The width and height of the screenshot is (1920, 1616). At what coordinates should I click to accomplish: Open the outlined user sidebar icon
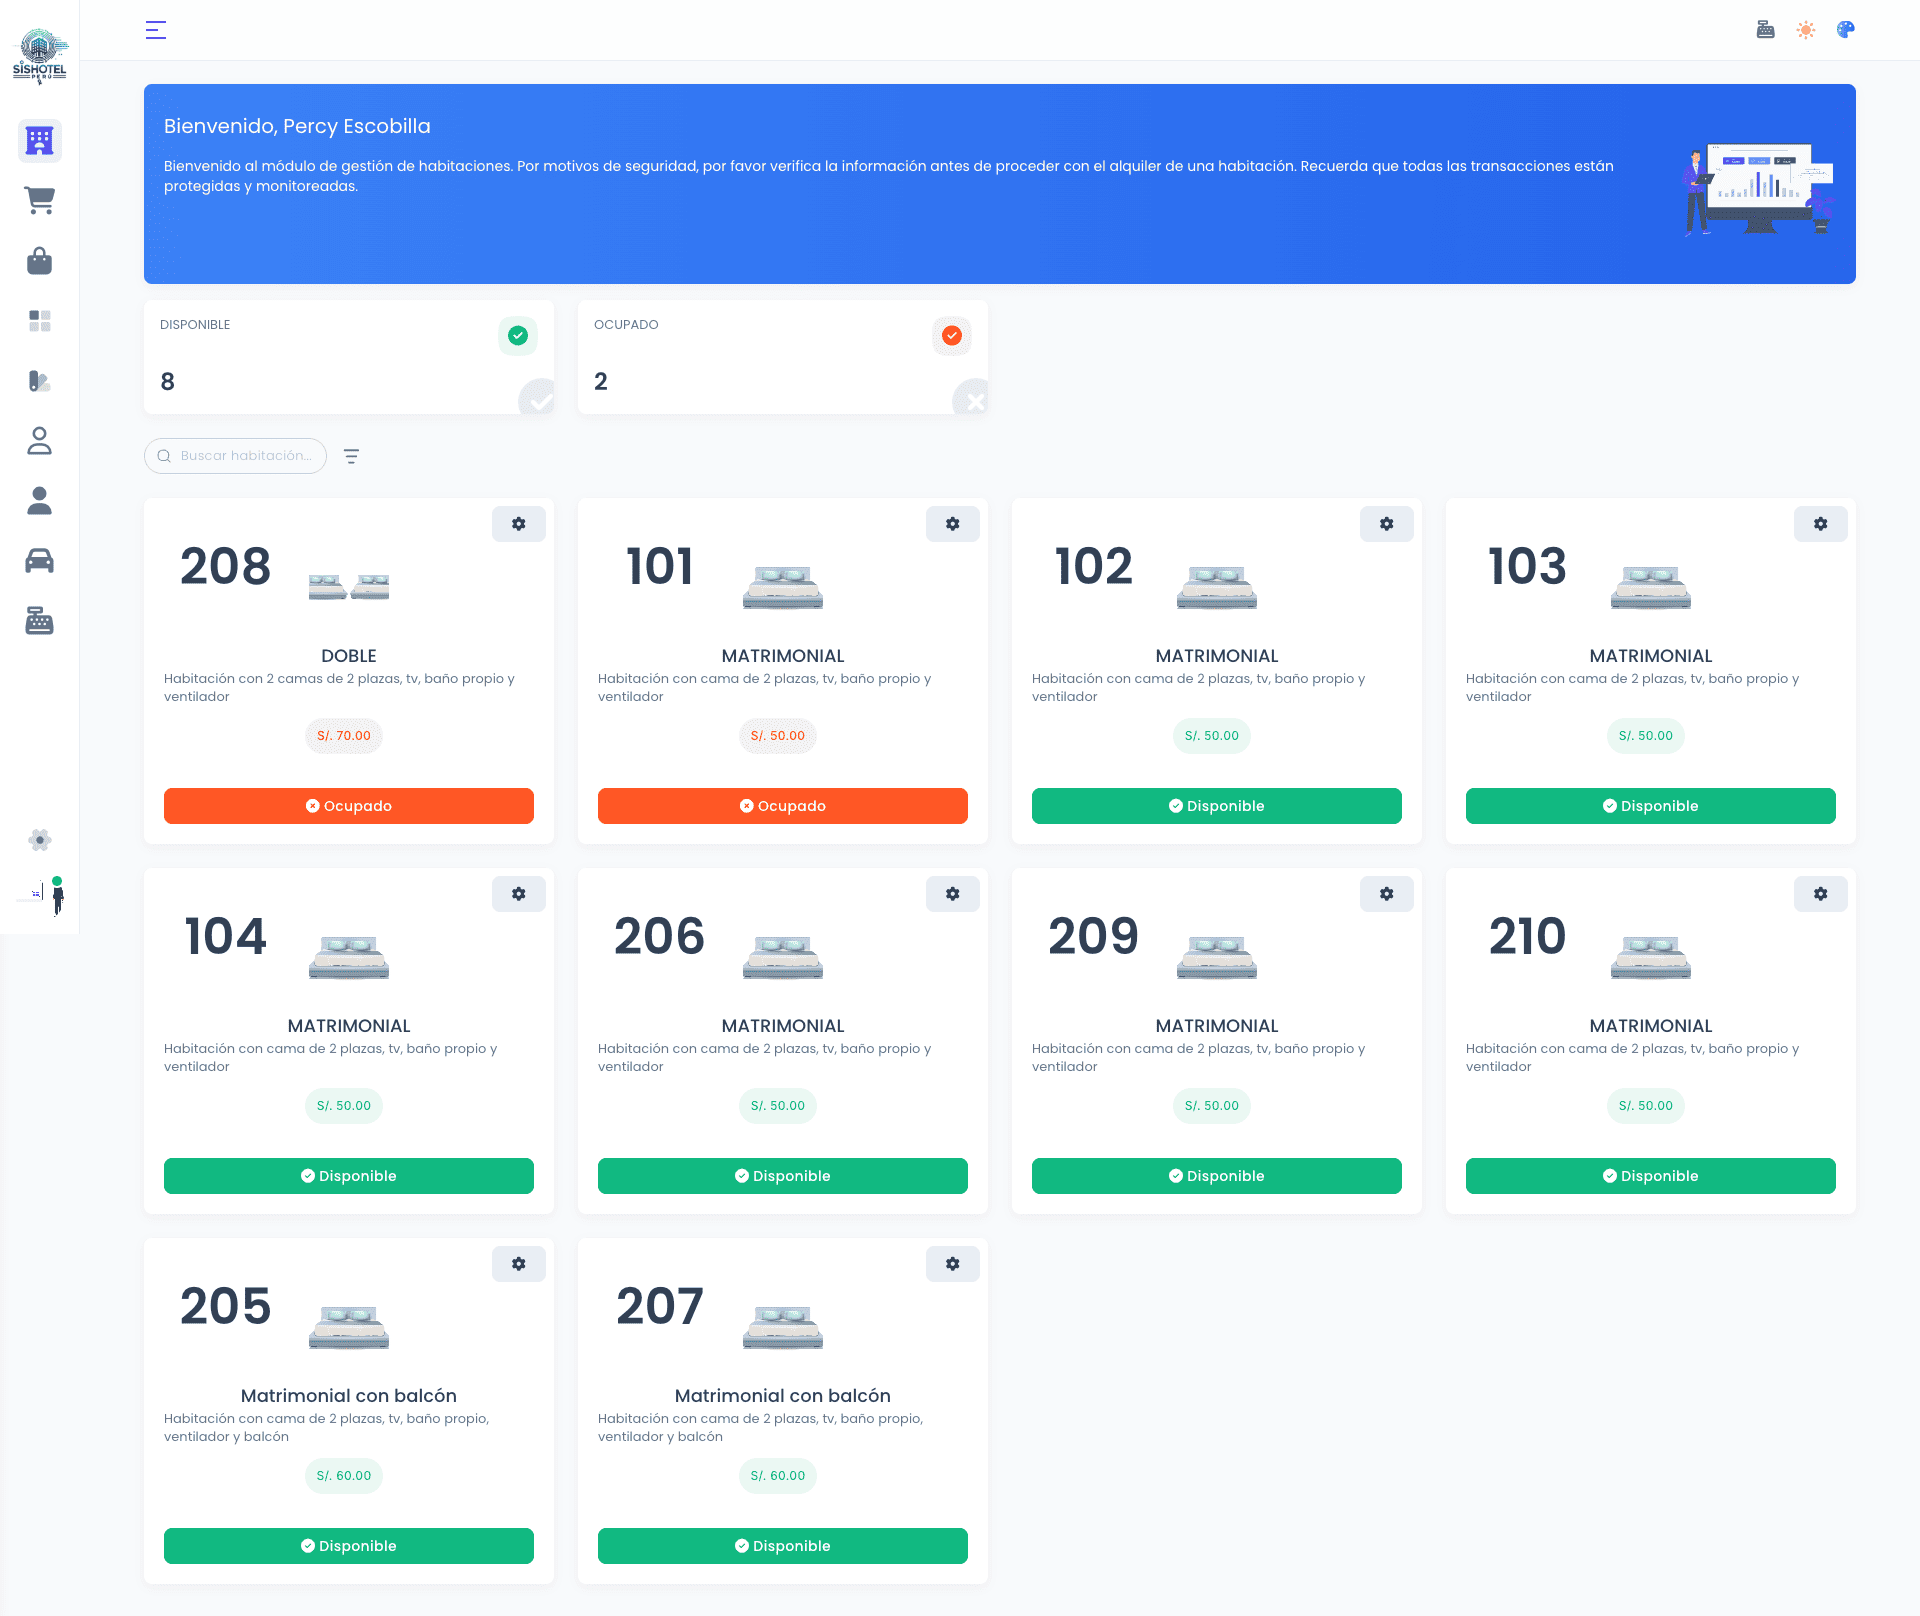click(39, 441)
